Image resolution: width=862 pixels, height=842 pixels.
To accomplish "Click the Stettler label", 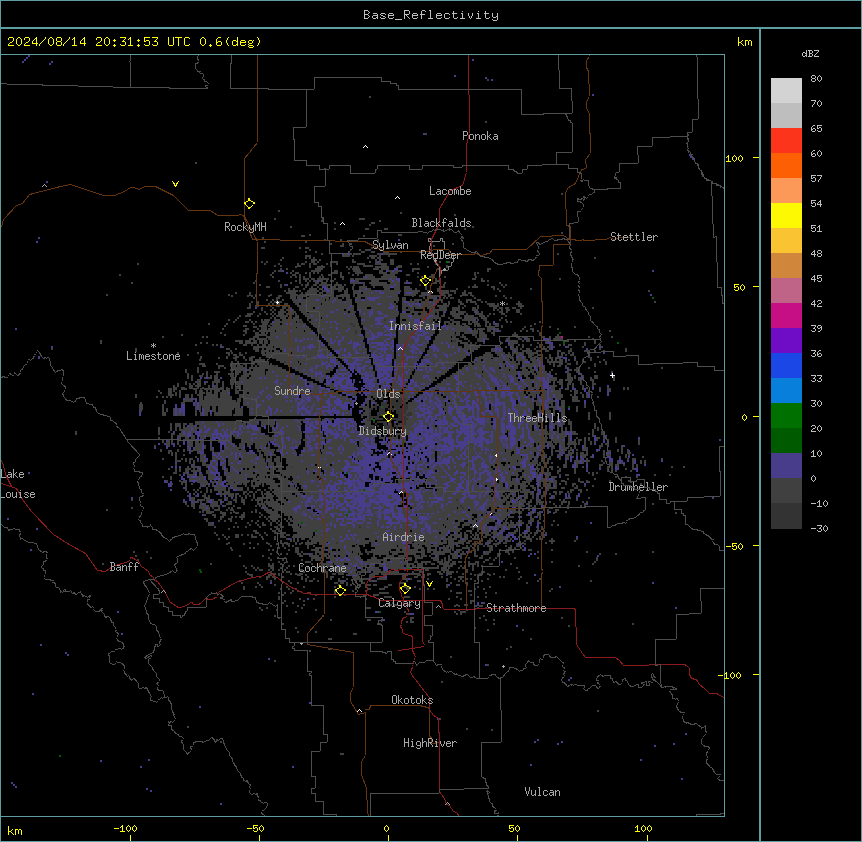I will tap(634, 237).
